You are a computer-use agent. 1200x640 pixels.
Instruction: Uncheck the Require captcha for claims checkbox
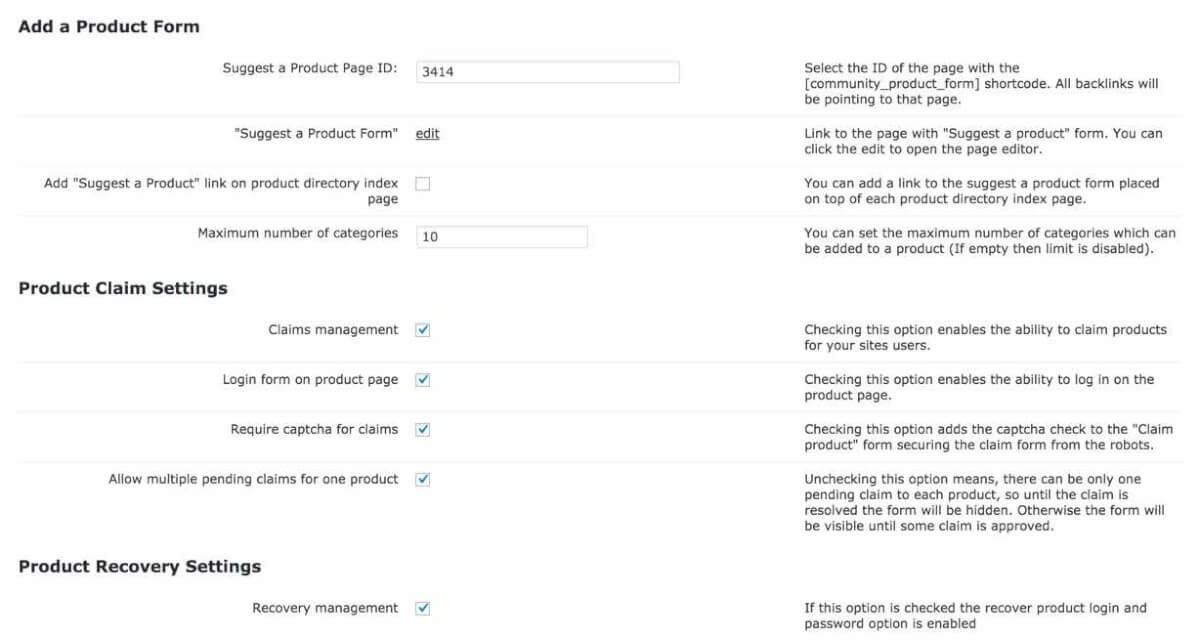tap(423, 430)
